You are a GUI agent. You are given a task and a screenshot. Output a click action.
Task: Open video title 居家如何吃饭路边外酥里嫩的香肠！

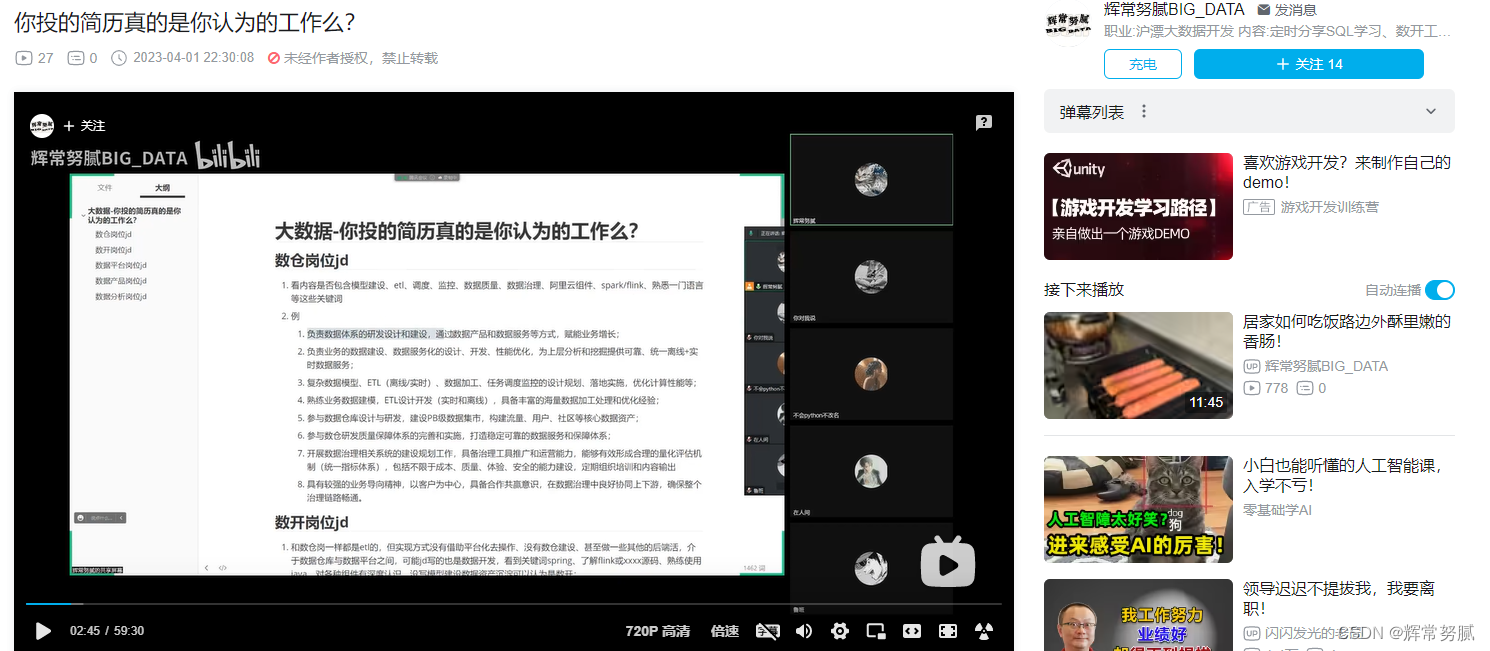1346,331
